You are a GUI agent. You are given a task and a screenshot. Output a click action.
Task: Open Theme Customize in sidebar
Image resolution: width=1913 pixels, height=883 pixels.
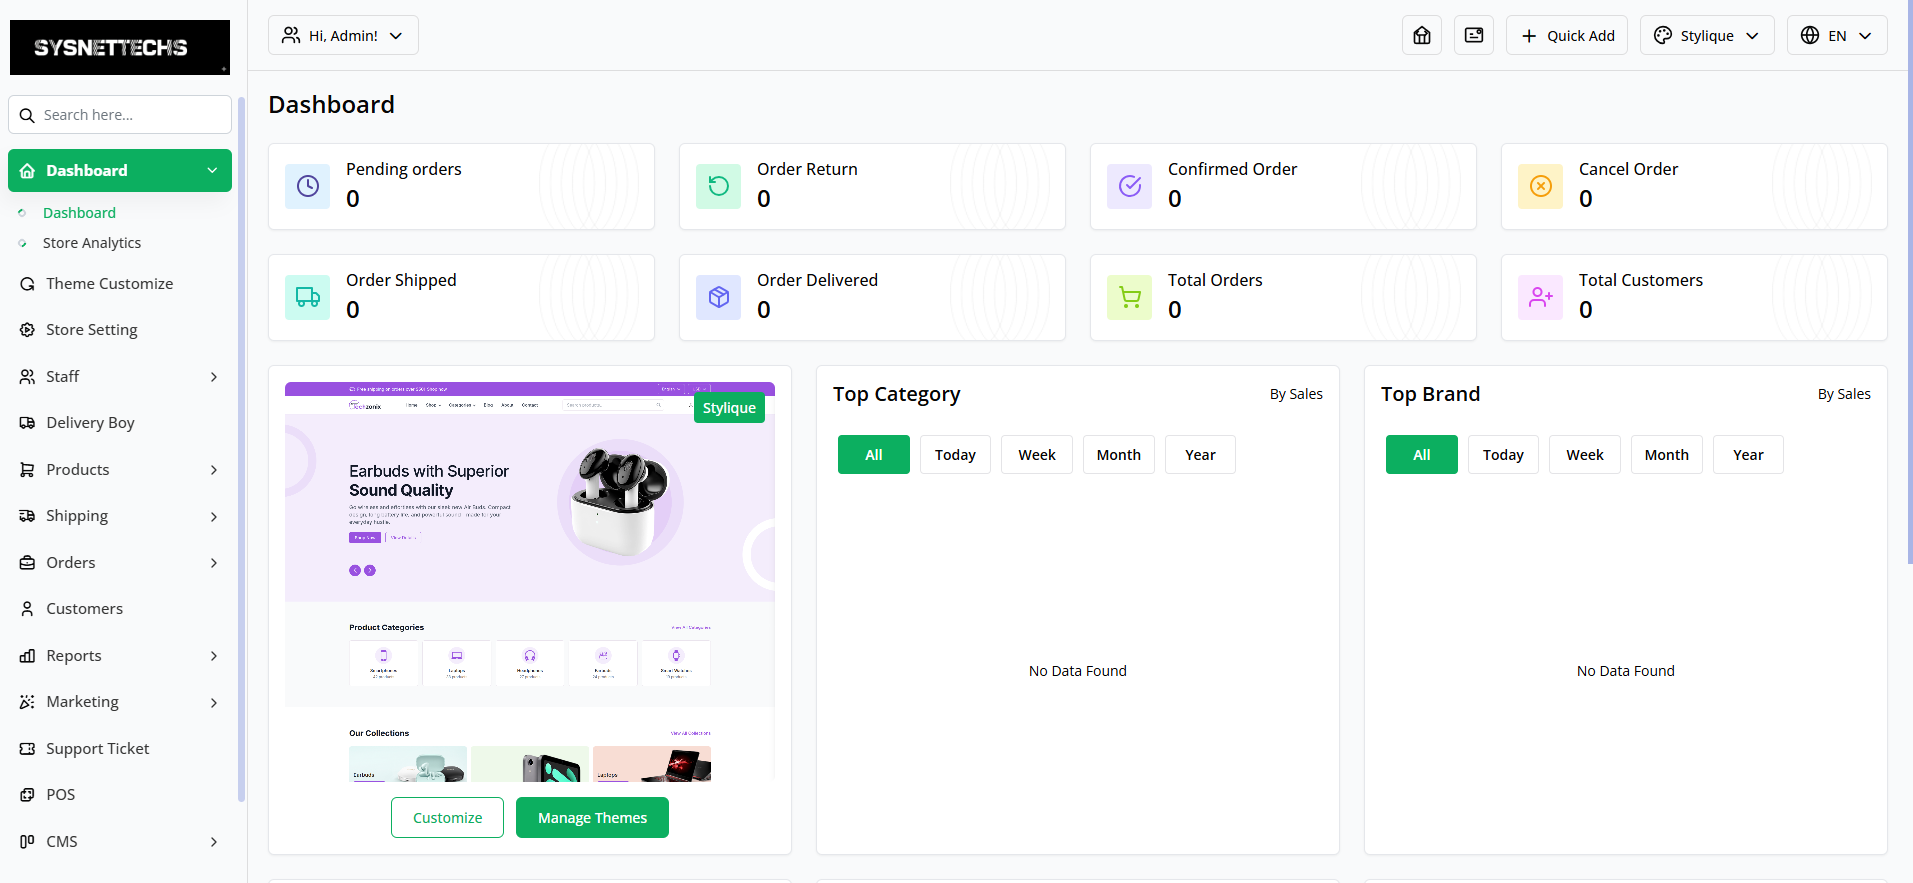(x=109, y=284)
